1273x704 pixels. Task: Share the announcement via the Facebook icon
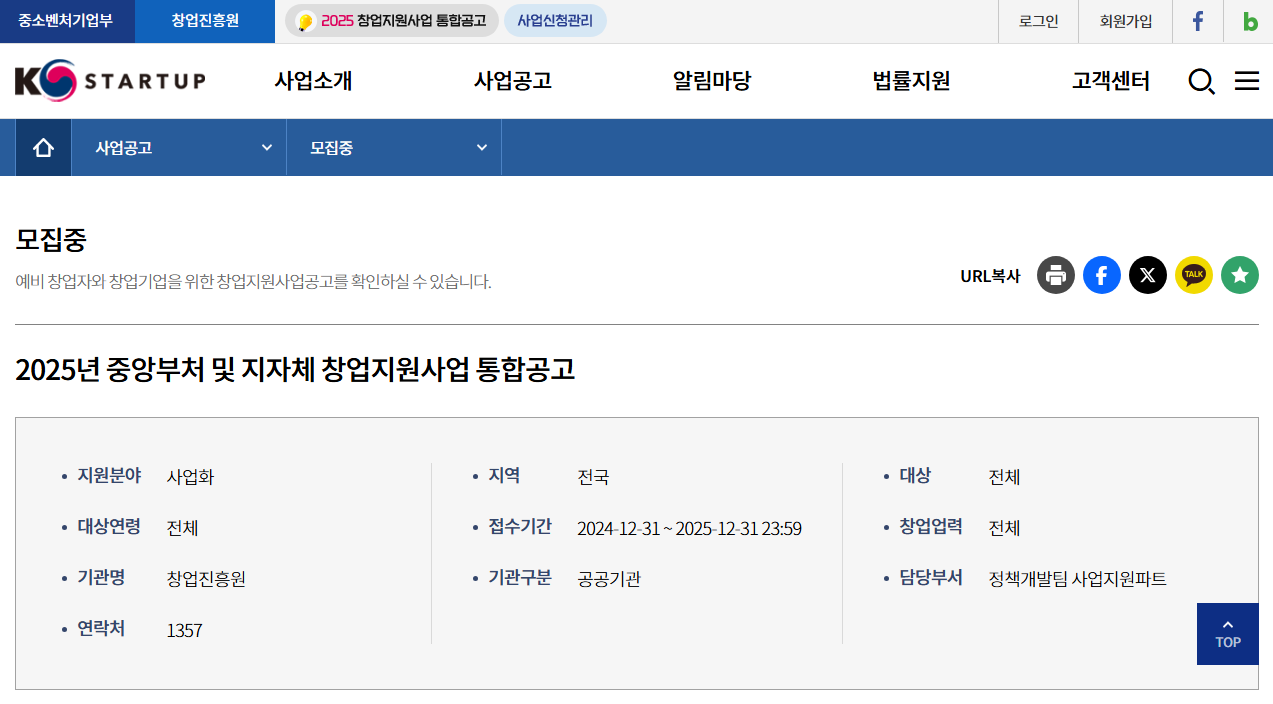[x=1101, y=275]
